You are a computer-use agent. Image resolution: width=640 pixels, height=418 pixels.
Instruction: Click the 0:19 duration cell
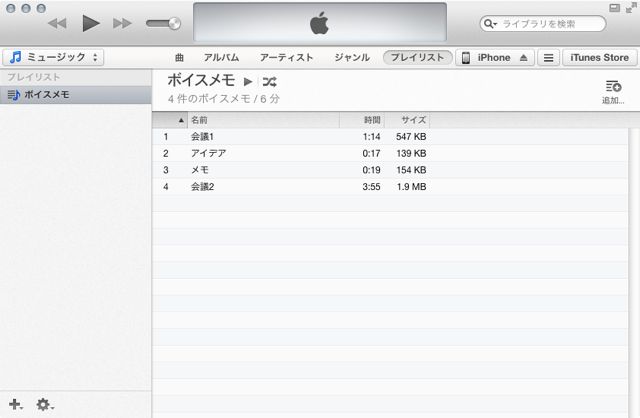point(371,170)
